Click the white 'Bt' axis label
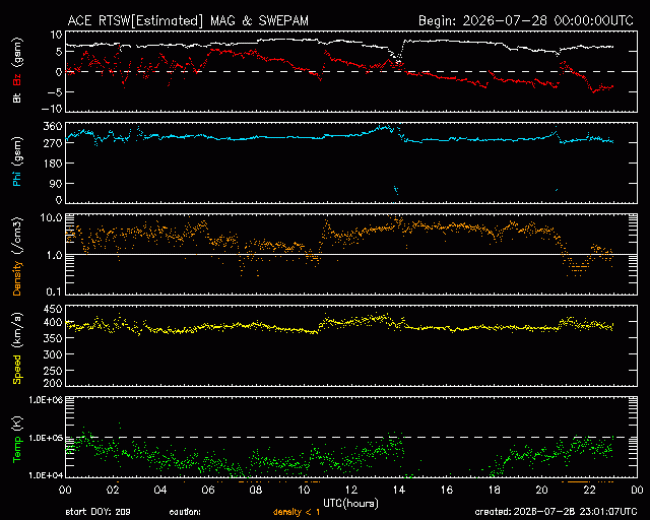This screenshot has height=520, width=650. coord(17,98)
